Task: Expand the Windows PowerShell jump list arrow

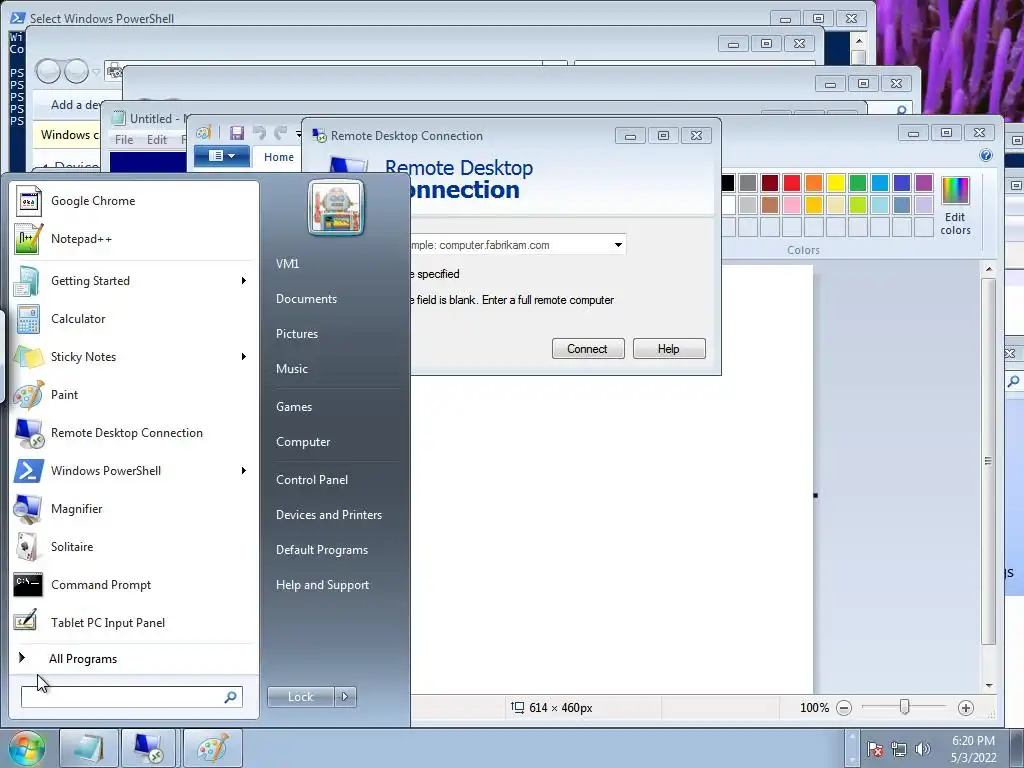Action: (244, 471)
